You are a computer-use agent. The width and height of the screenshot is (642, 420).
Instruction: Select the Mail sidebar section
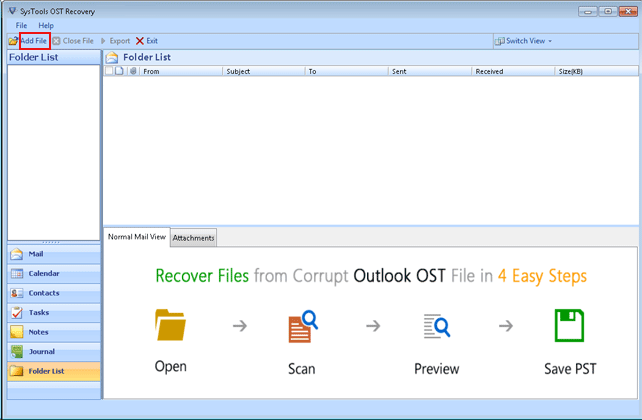point(54,254)
